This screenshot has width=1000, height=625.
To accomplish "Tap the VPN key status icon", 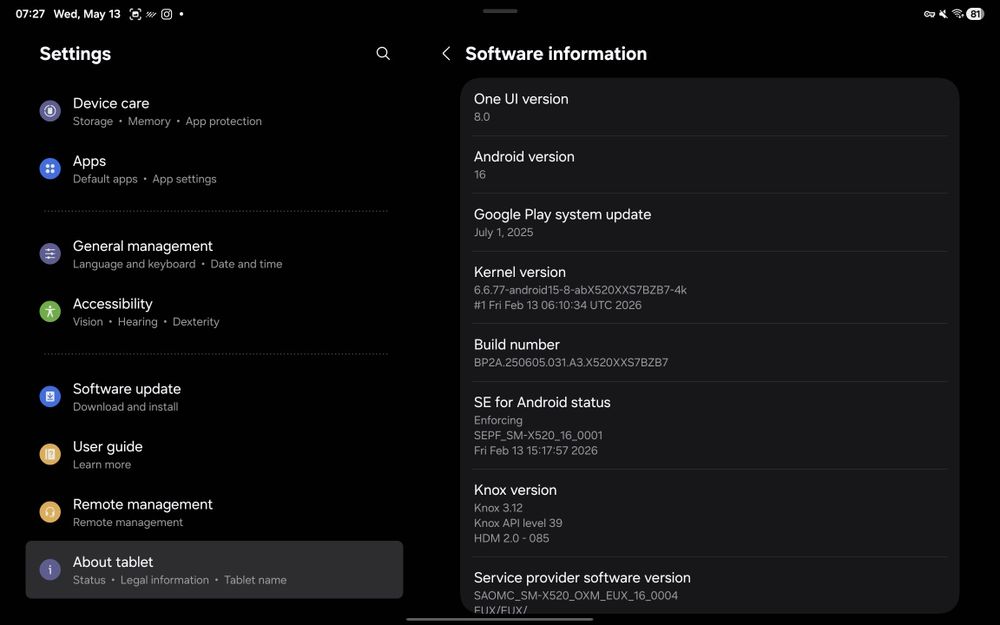I will [929, 14].
